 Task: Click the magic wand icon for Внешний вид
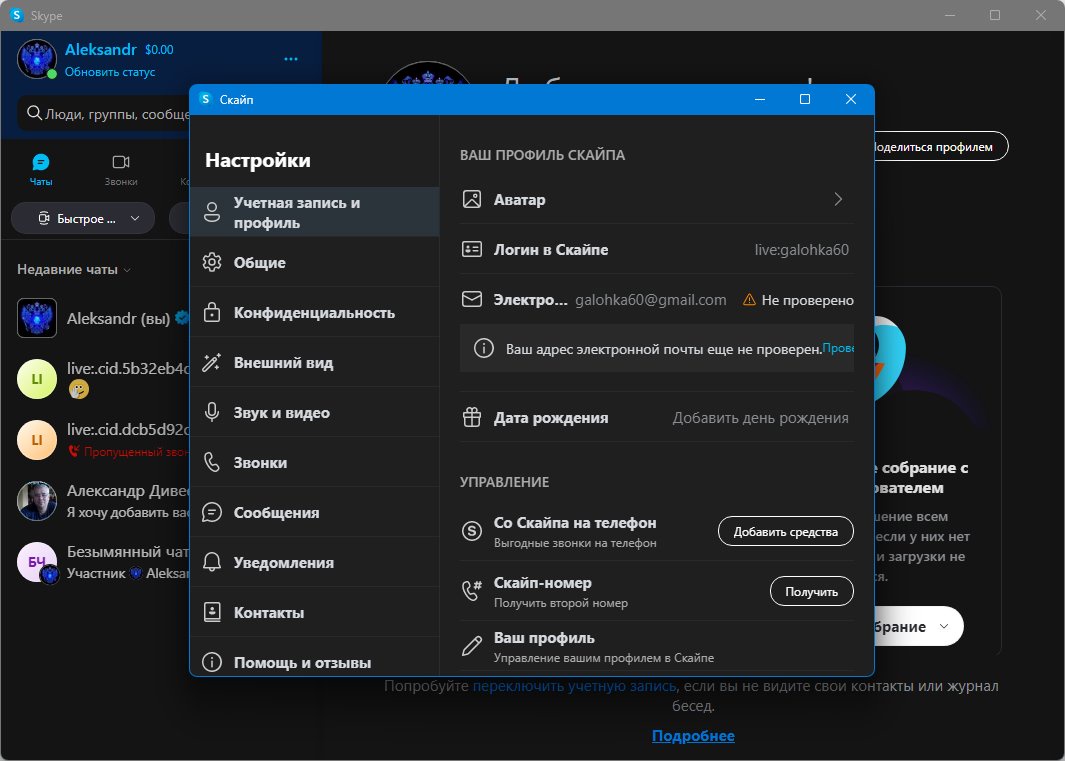click(x=212, y=362)
